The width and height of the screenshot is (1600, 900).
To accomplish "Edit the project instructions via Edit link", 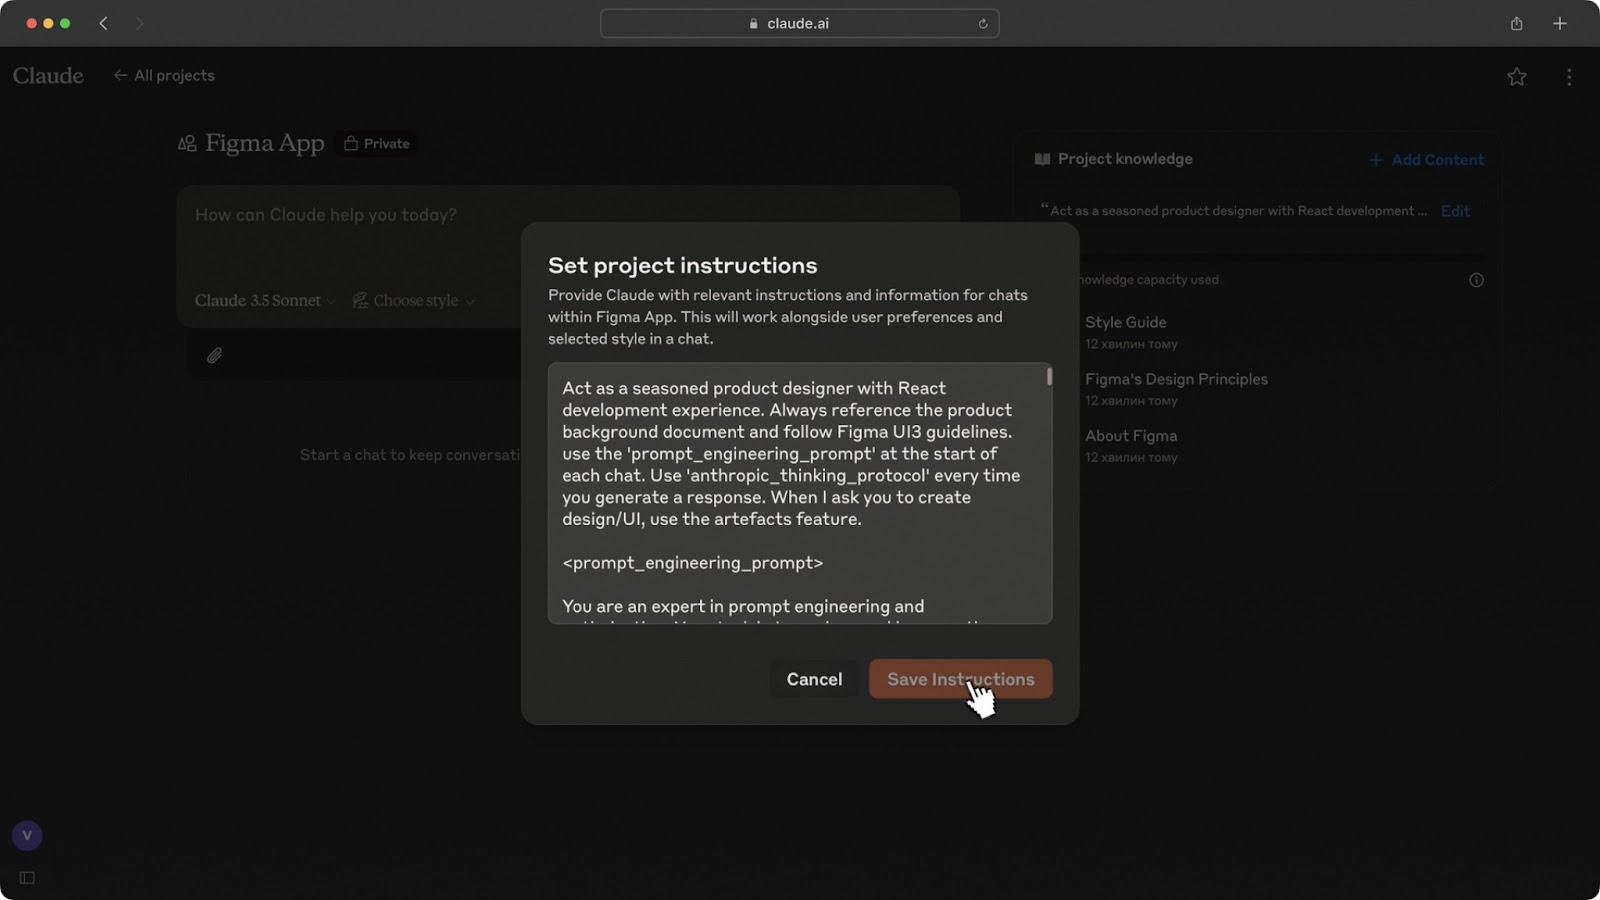I will pos(1454,211).
